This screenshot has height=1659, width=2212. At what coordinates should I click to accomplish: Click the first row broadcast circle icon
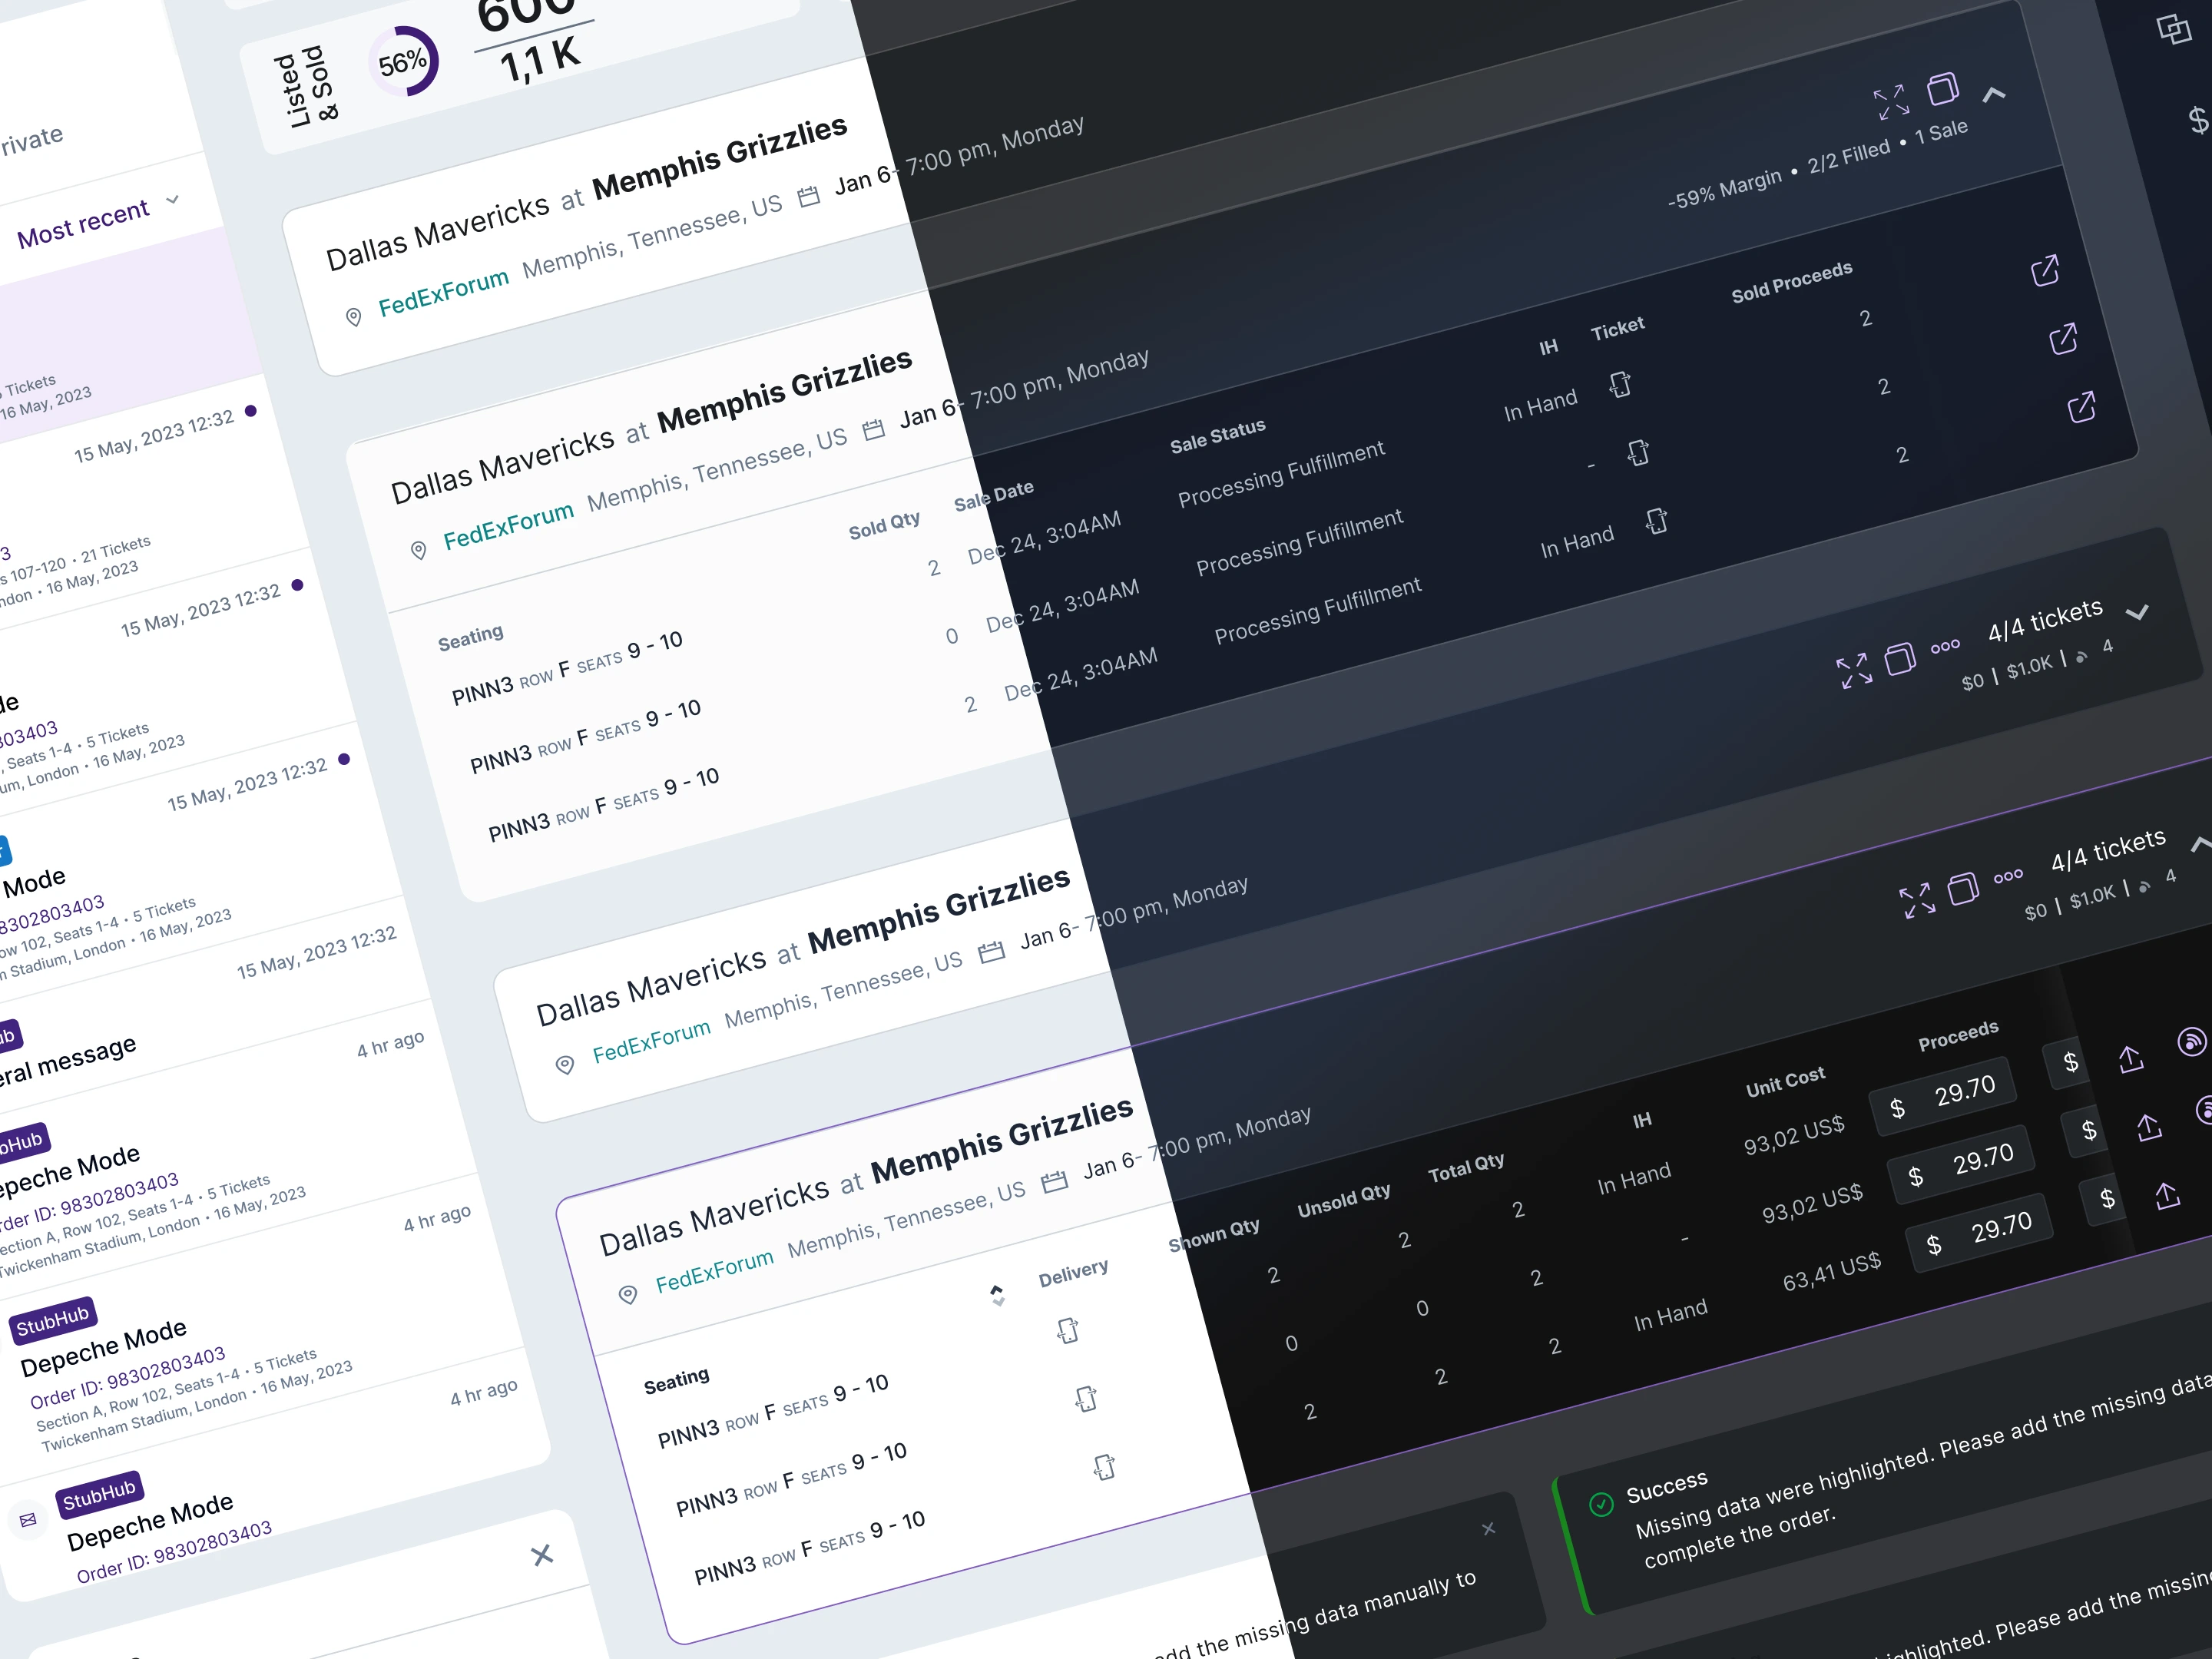click(2191, 1042)
